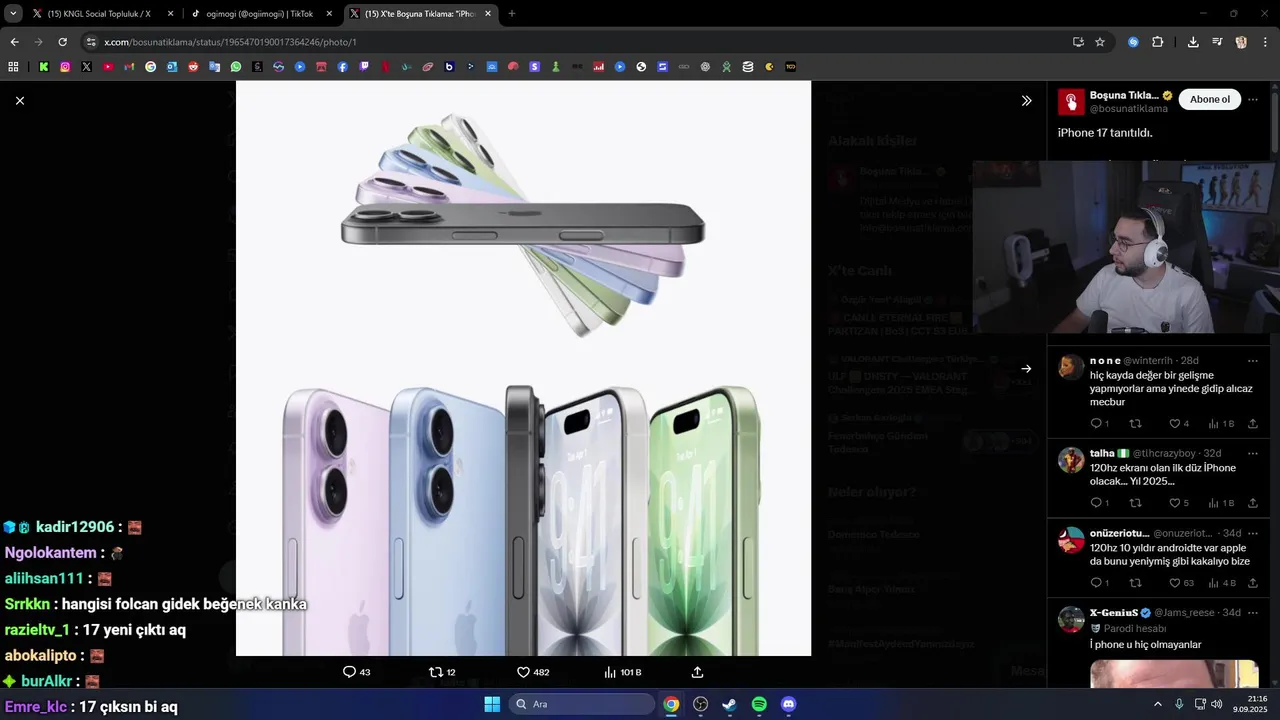Open the YouTube bookmark
The width and height of the screenshot is (1280, 720).
pyautogui.click(x=108, y=67)
